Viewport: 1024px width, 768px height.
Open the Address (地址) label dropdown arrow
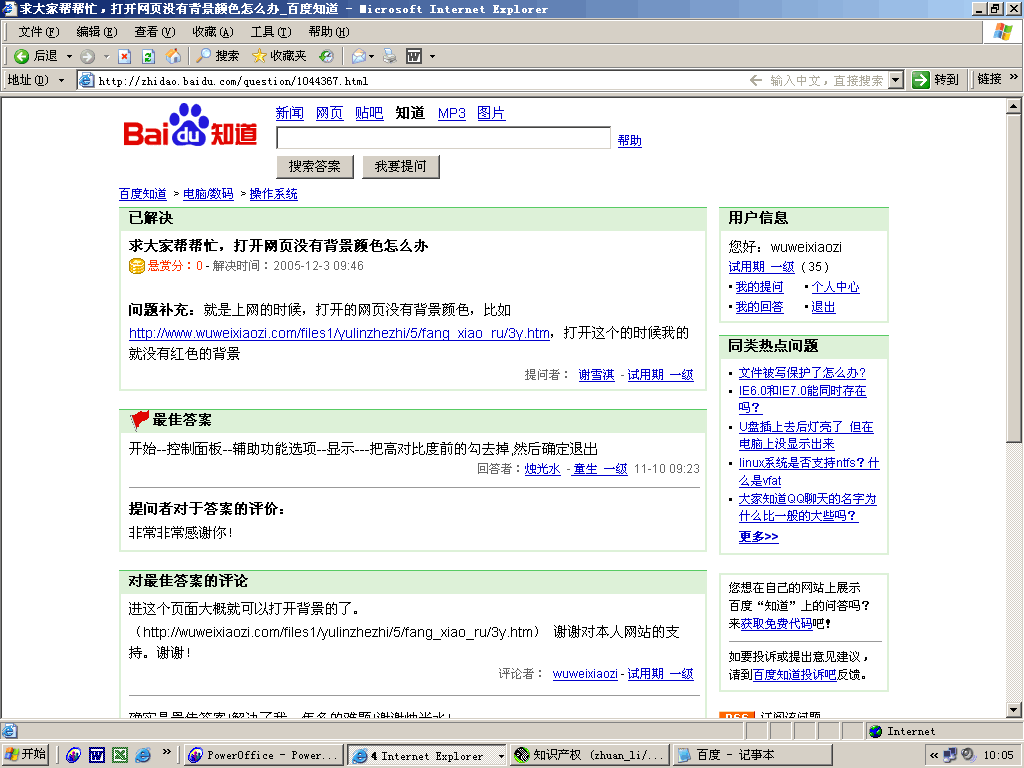(x=61, y=80)
